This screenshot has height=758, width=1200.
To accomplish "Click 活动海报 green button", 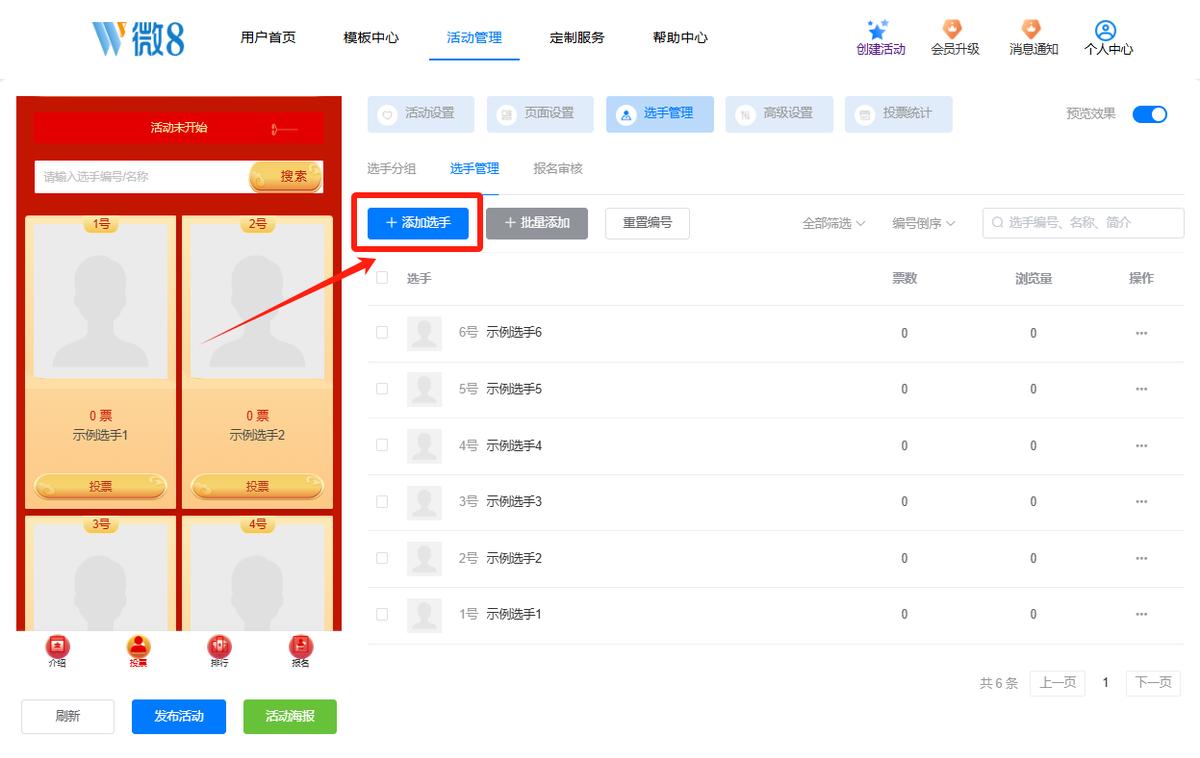I will click(x=290, y=717).
